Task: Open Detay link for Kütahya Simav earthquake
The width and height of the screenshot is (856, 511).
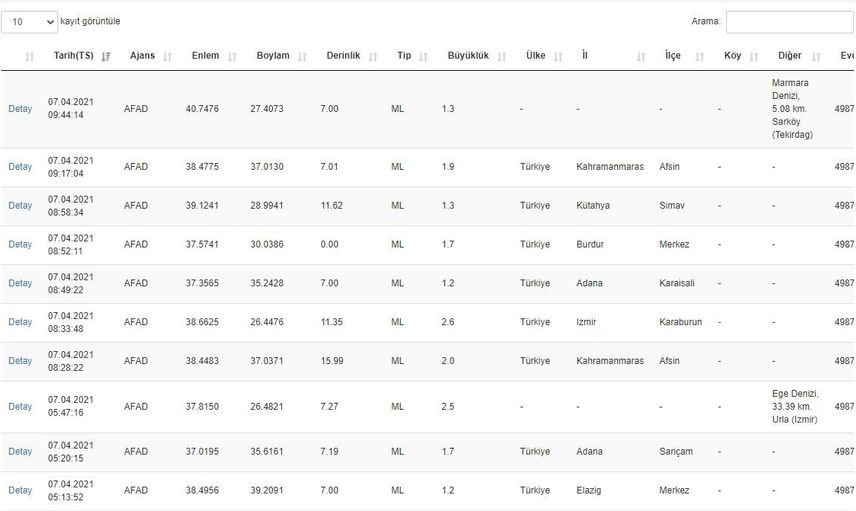Action: 20,205
